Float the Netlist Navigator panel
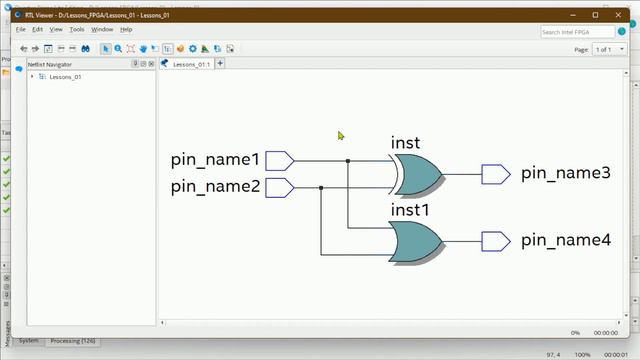This screenshot has height=360, width=640. point(143,64)
